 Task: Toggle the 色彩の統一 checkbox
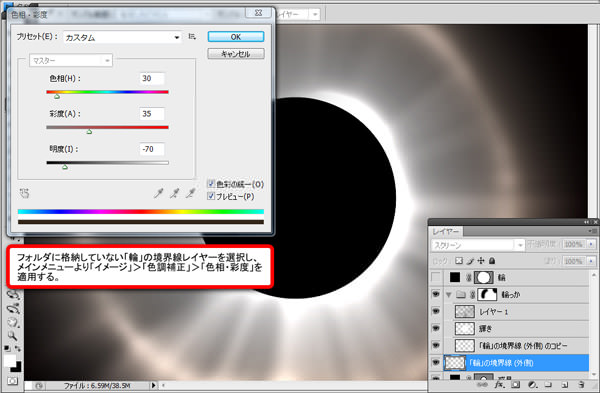pos(211,184)
